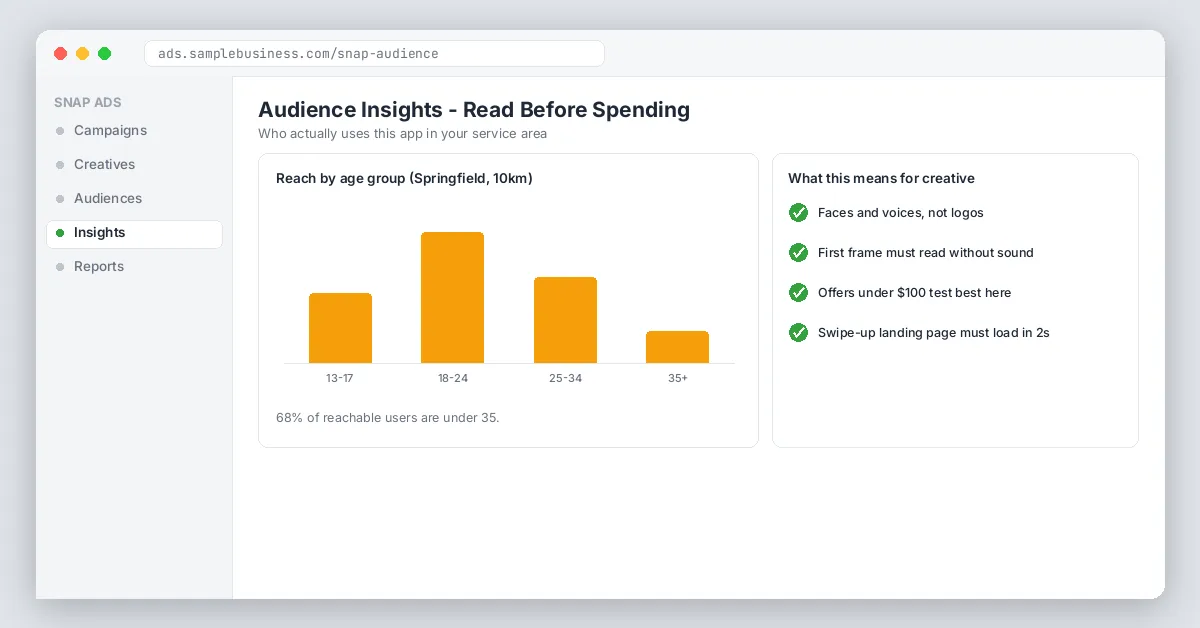Click Swipe-up landing page must load text

933,332
